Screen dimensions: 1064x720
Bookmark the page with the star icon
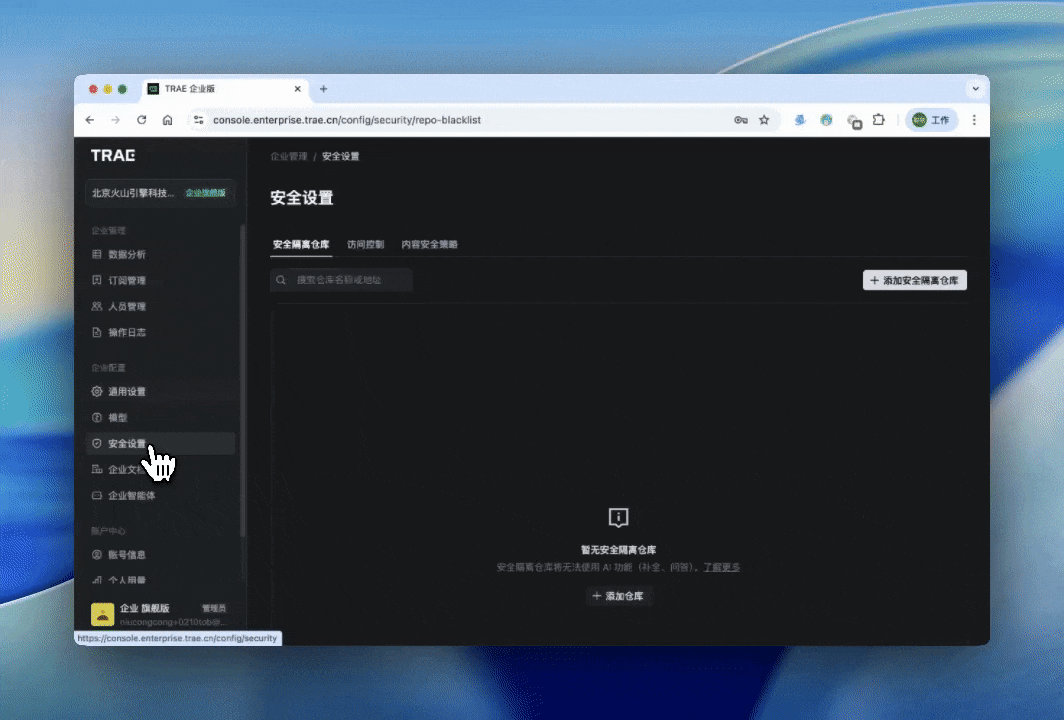[764, 120]
